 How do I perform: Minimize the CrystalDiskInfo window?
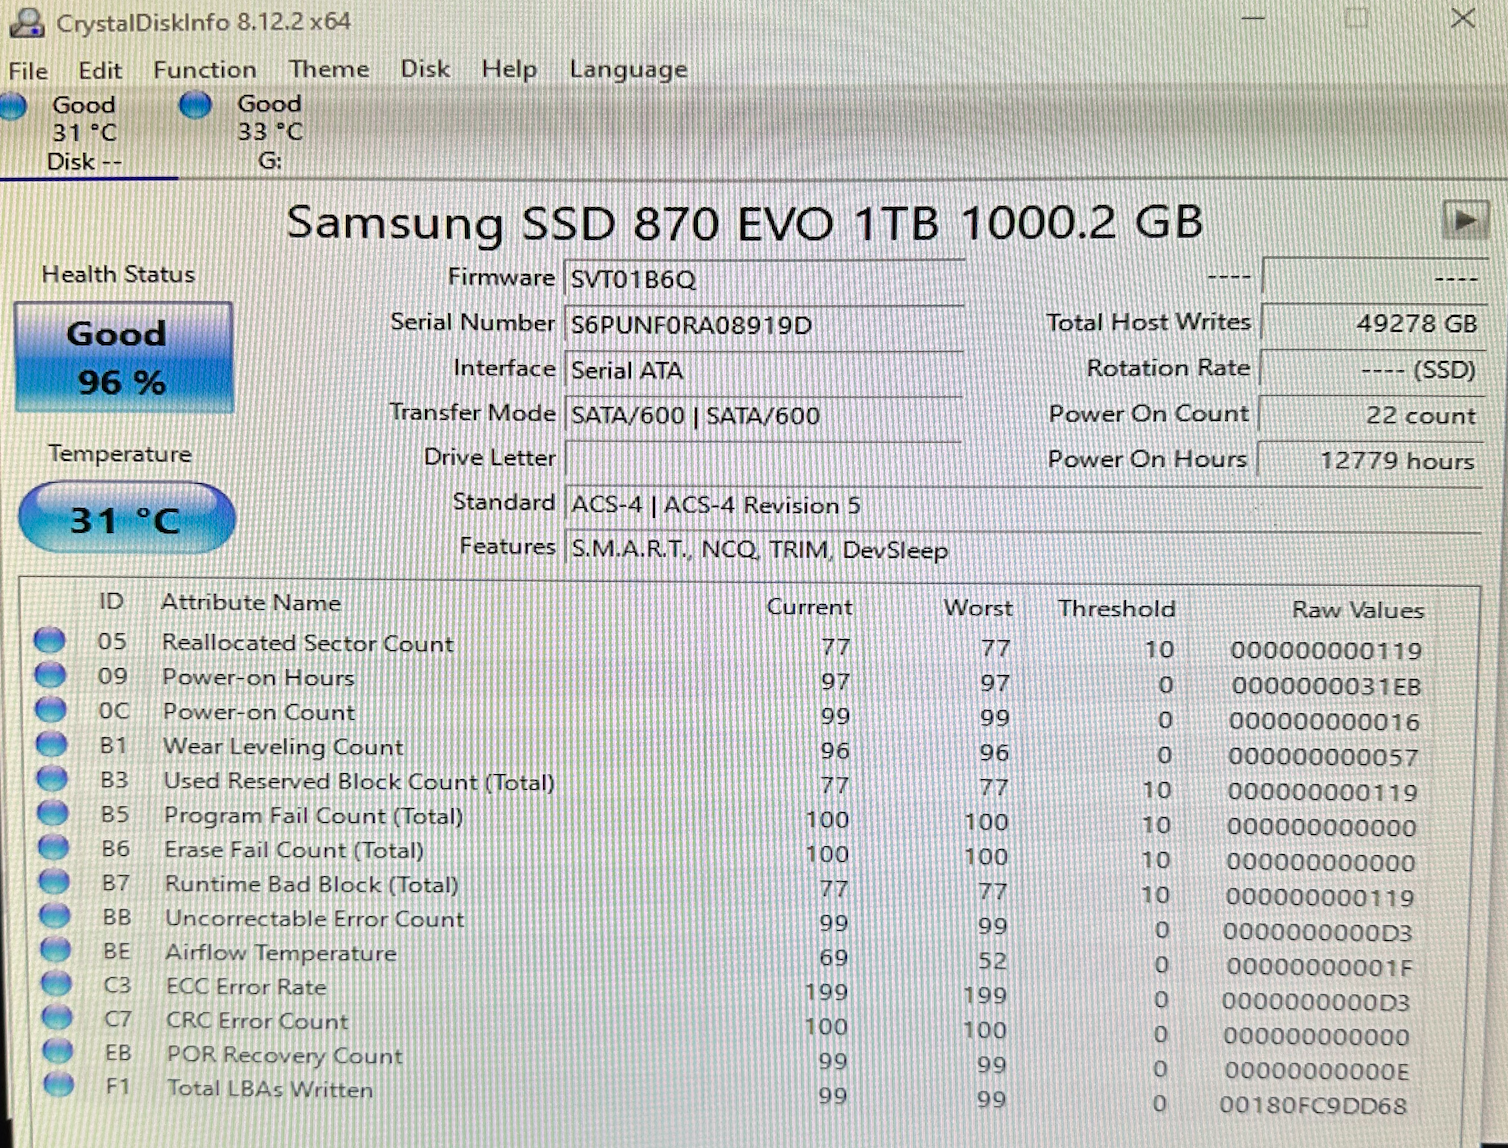point(1254,18)
